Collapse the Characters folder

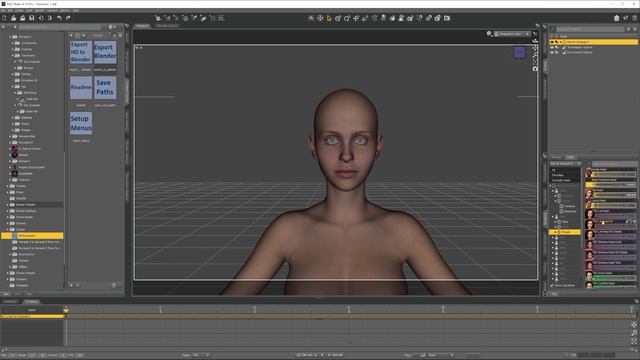tap(13, 56)
